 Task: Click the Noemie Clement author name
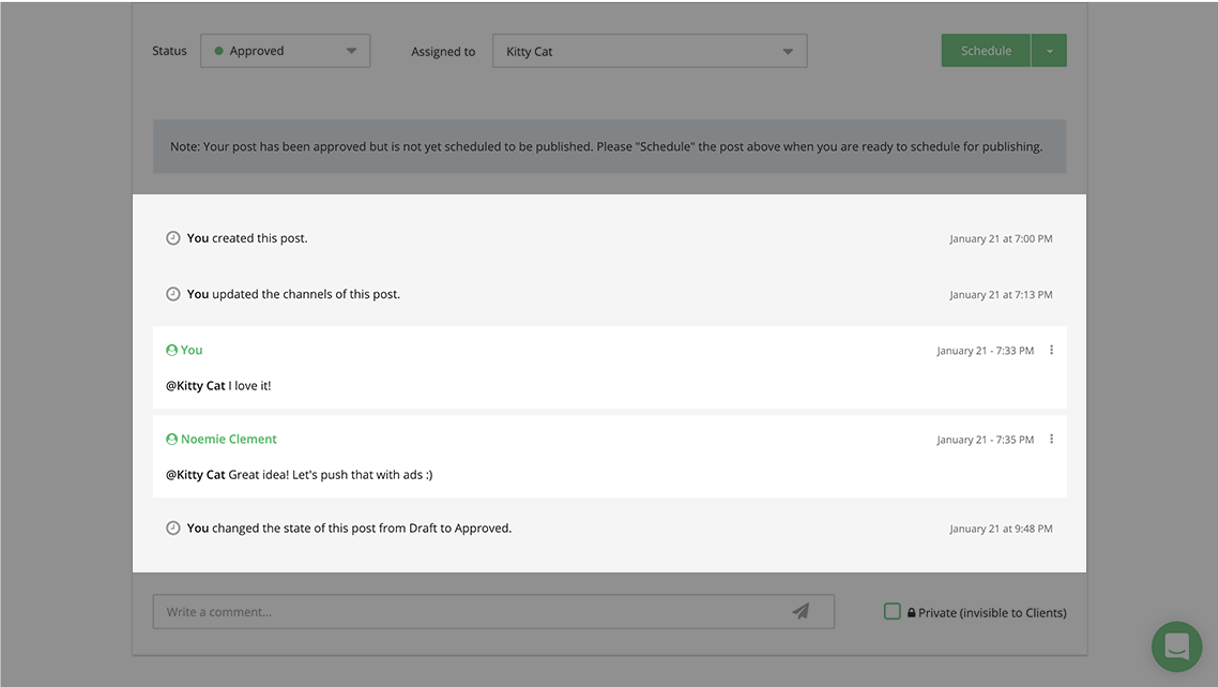pyautogui.click(x=229, y=439)
